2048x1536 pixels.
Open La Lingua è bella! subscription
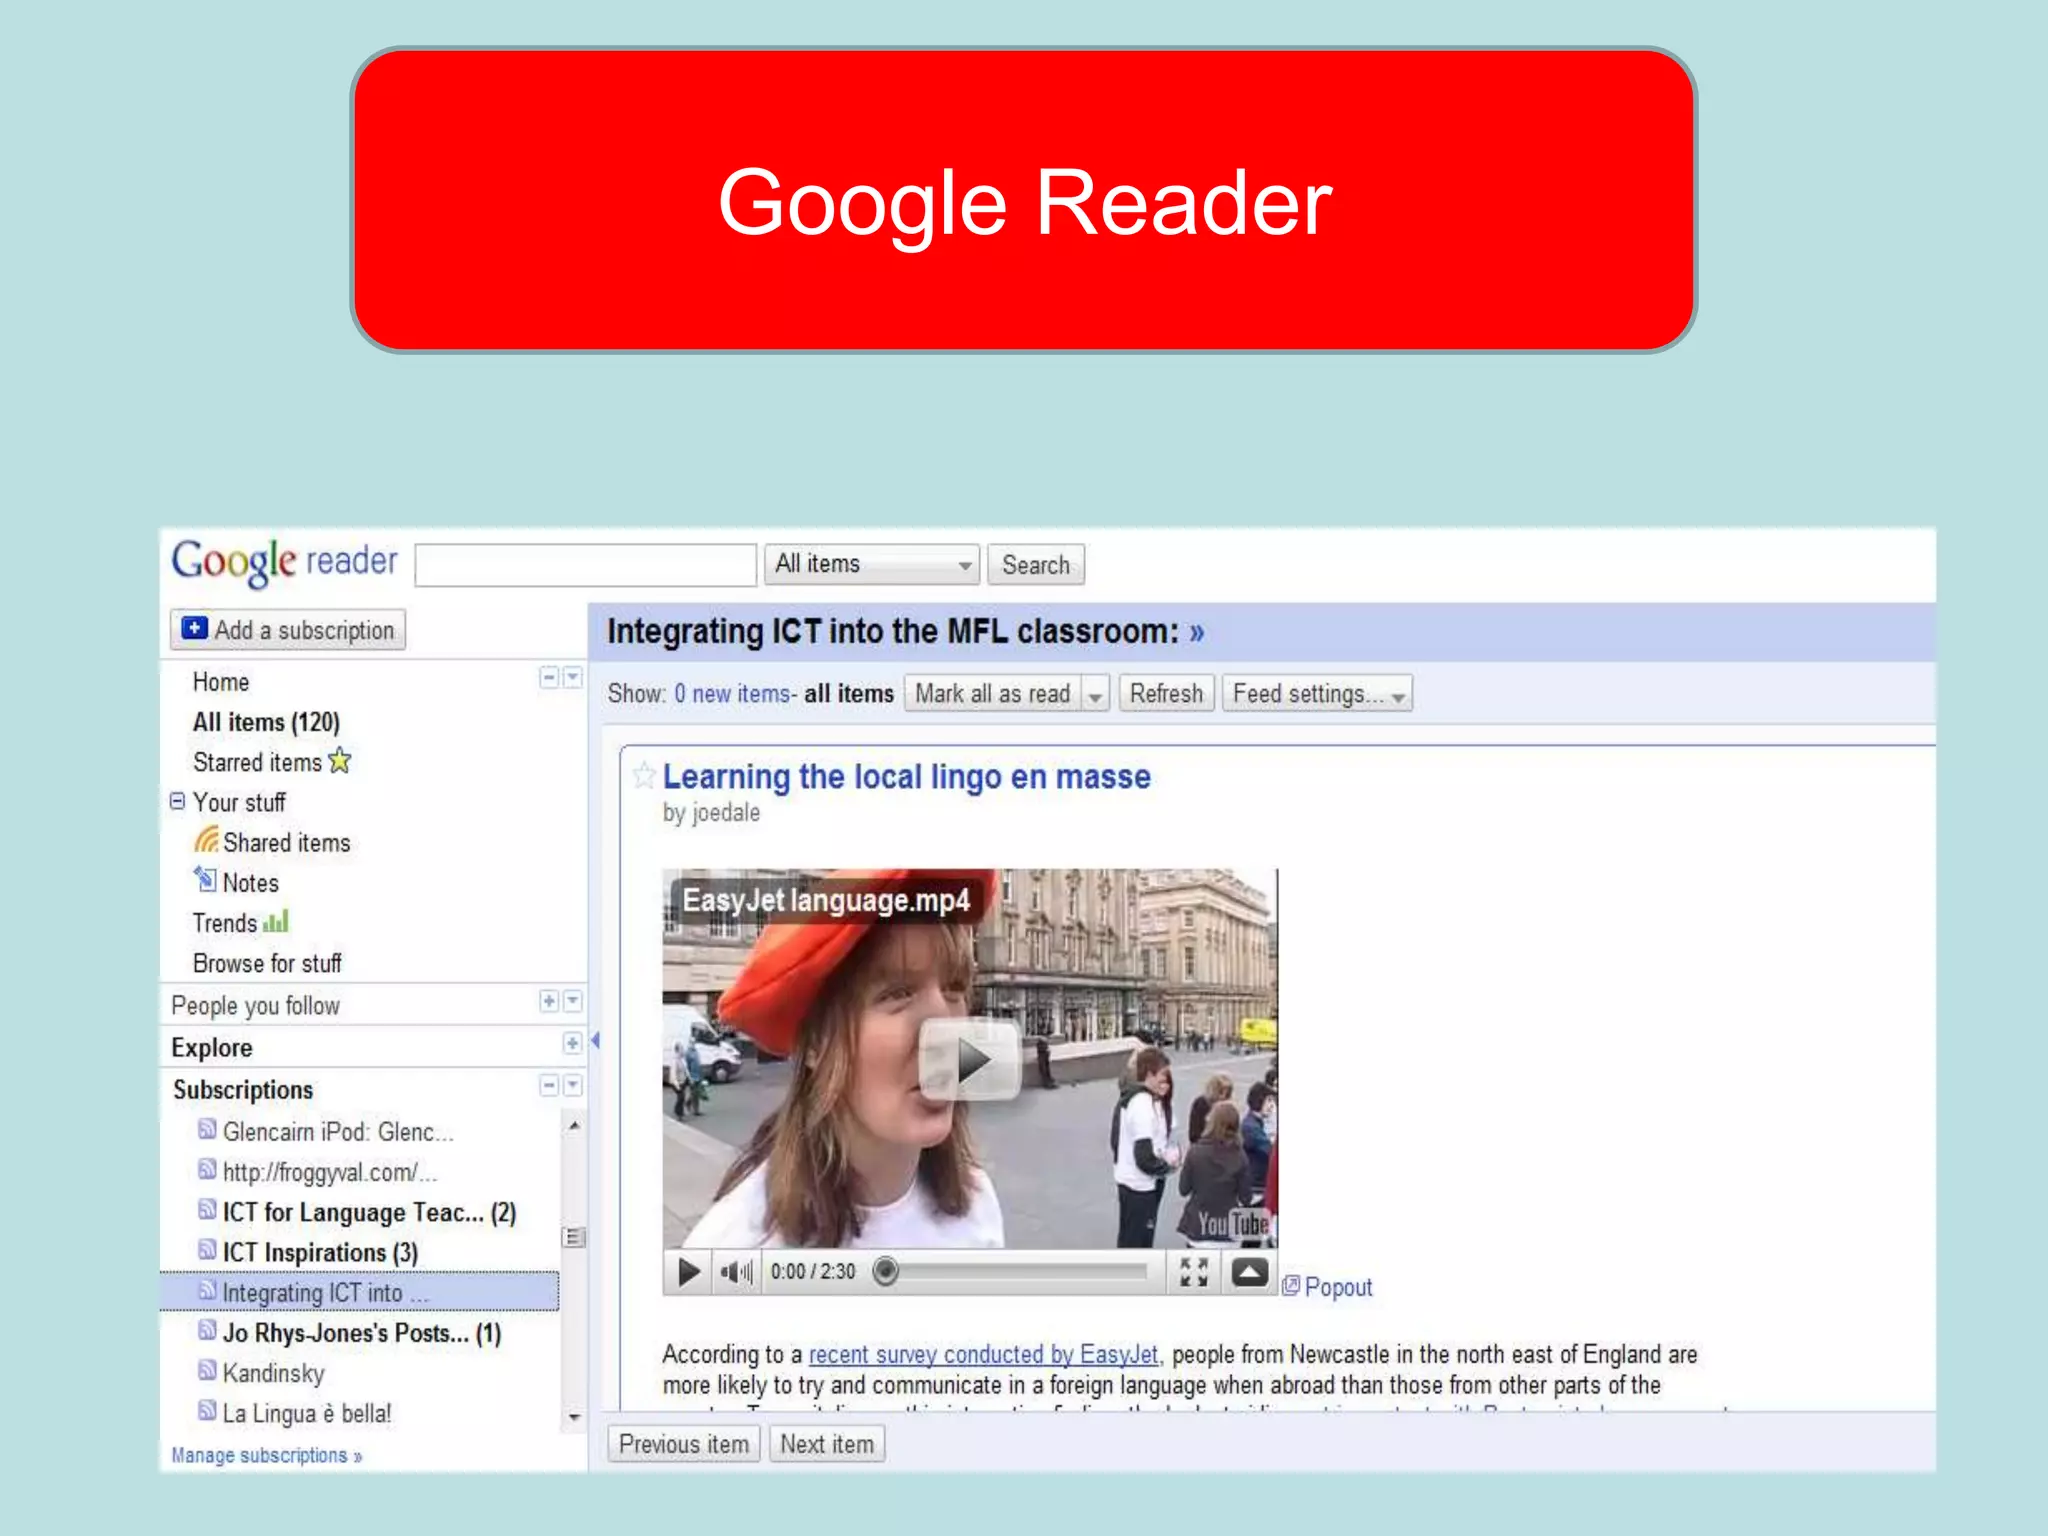pyautogui.click(x=307, y=1413)
